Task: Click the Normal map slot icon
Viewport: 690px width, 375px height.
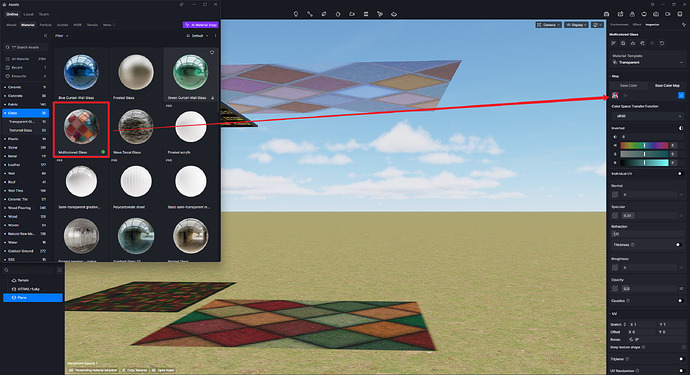Action: pyautogui.click(x=615, y=195)
